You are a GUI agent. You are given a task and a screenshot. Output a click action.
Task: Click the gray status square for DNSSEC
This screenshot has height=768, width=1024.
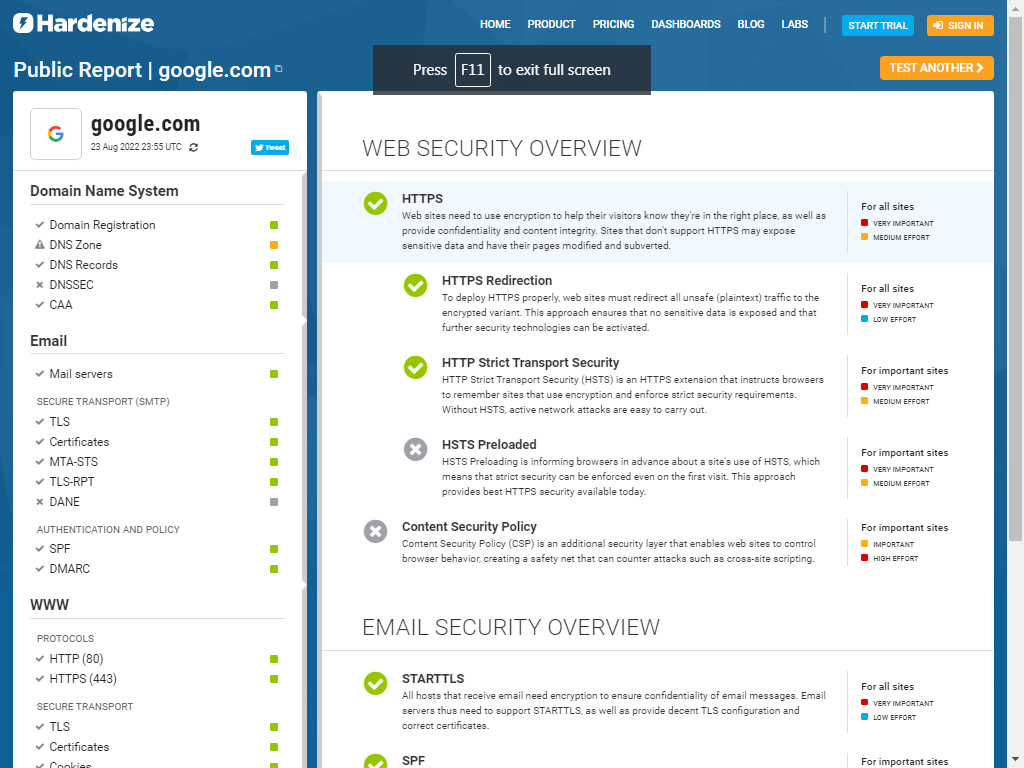(274, 285)
